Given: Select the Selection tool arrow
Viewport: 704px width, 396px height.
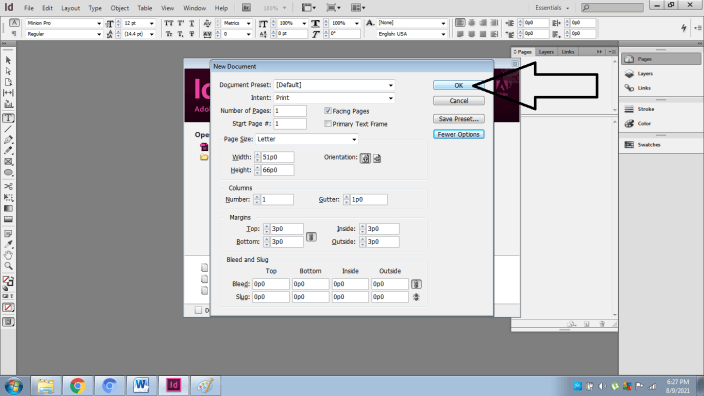Looking at the screenshot, I should [x=8, y=60].
